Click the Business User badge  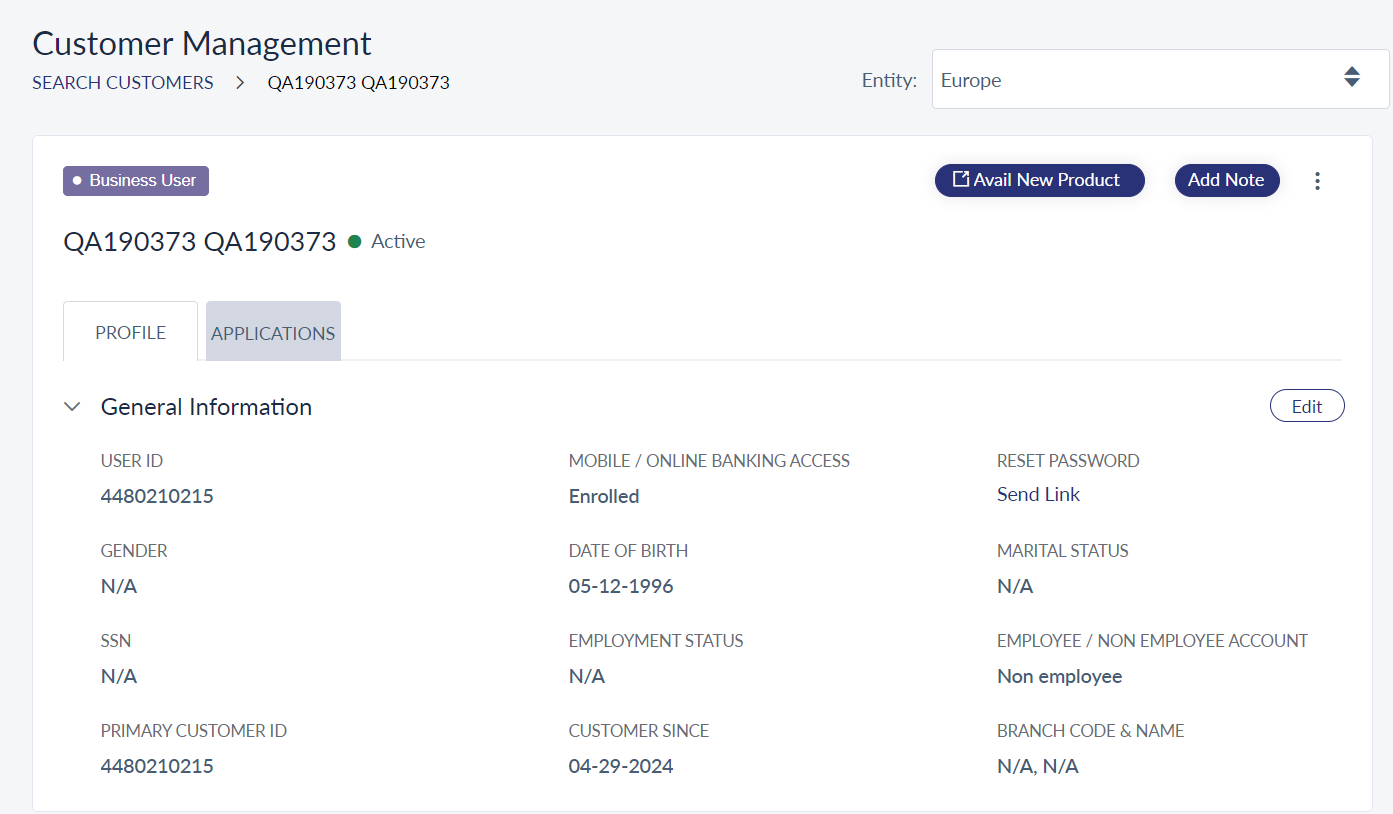click(x=136, y=181)
